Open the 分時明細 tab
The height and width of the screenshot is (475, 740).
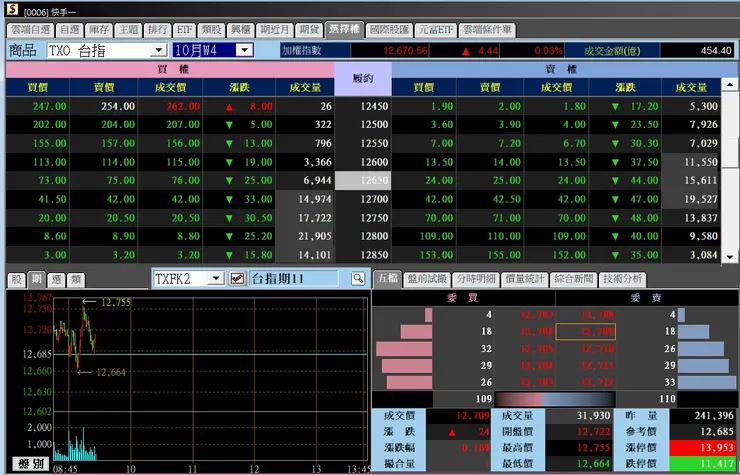click(476, 279)
